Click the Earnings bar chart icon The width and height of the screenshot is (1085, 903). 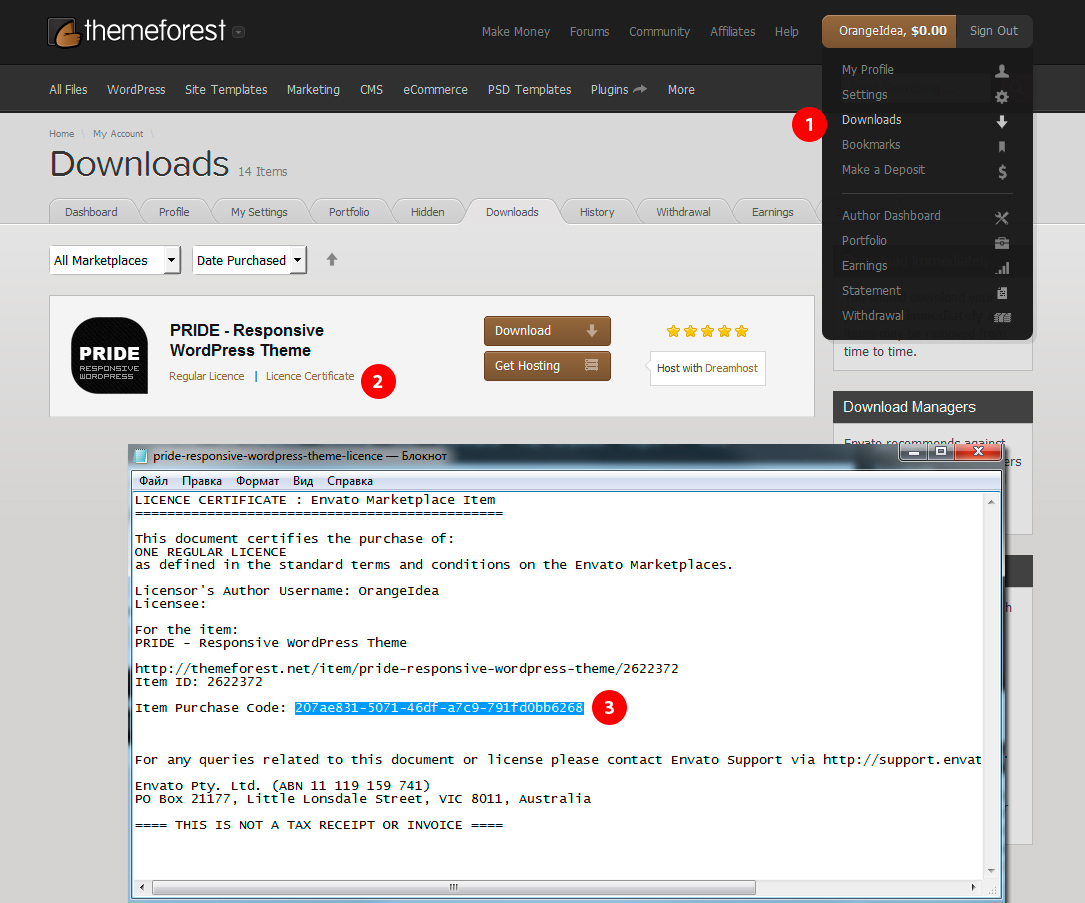pos(1002,267)
